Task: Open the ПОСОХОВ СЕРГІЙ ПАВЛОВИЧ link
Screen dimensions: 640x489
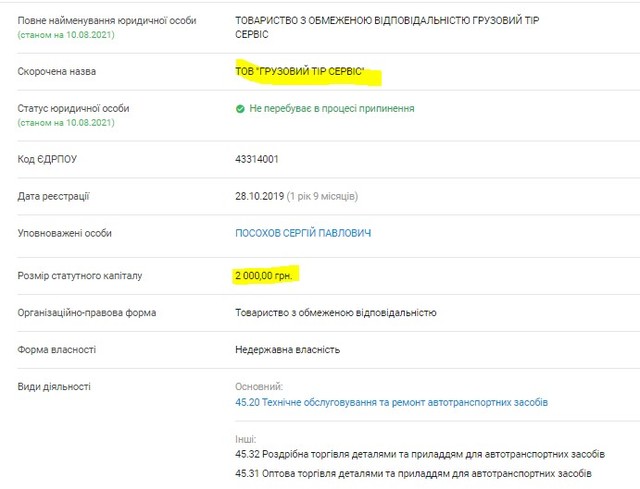Action: 302,234
